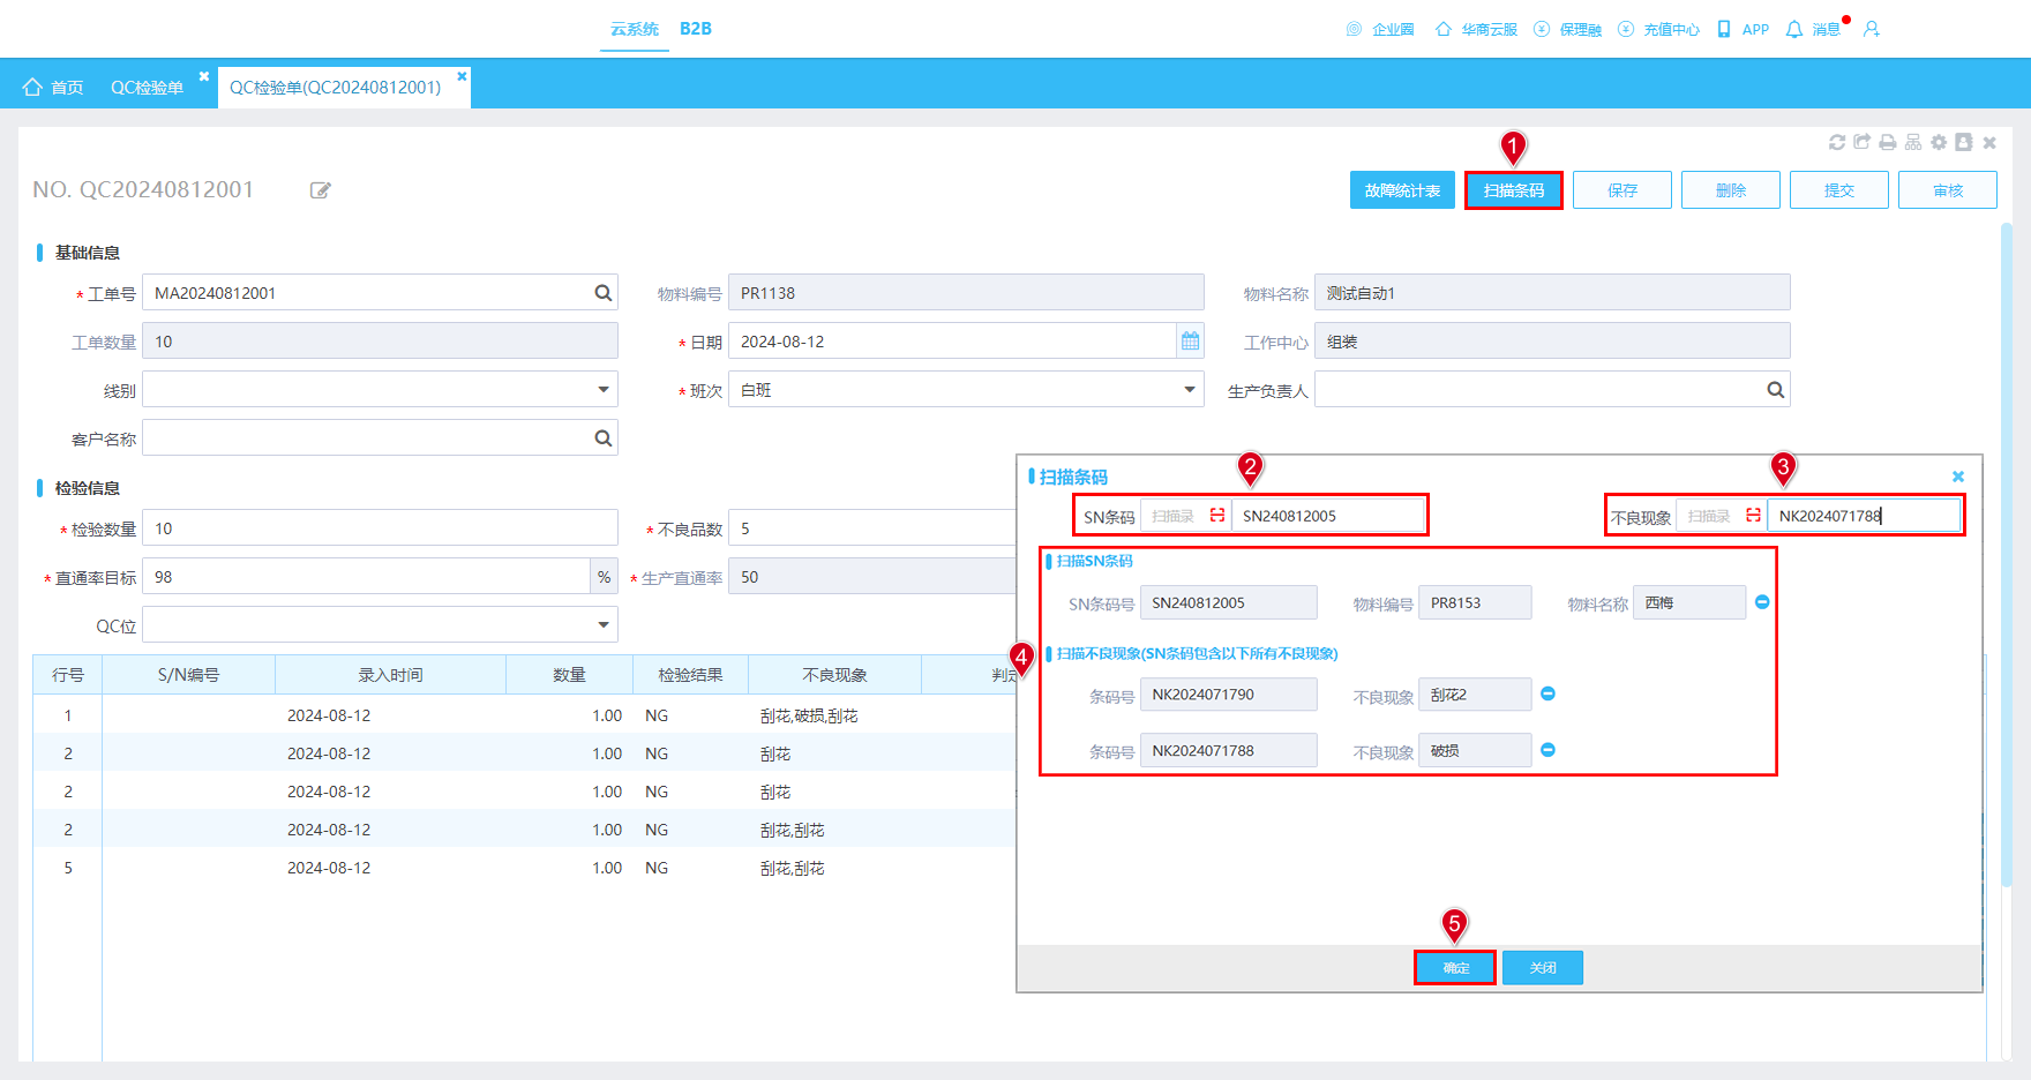Click the edit pencil icon beside QC20240812001
This screenshot has width=2031, height=1080.
pyautogui.click(x=320, y=190)
